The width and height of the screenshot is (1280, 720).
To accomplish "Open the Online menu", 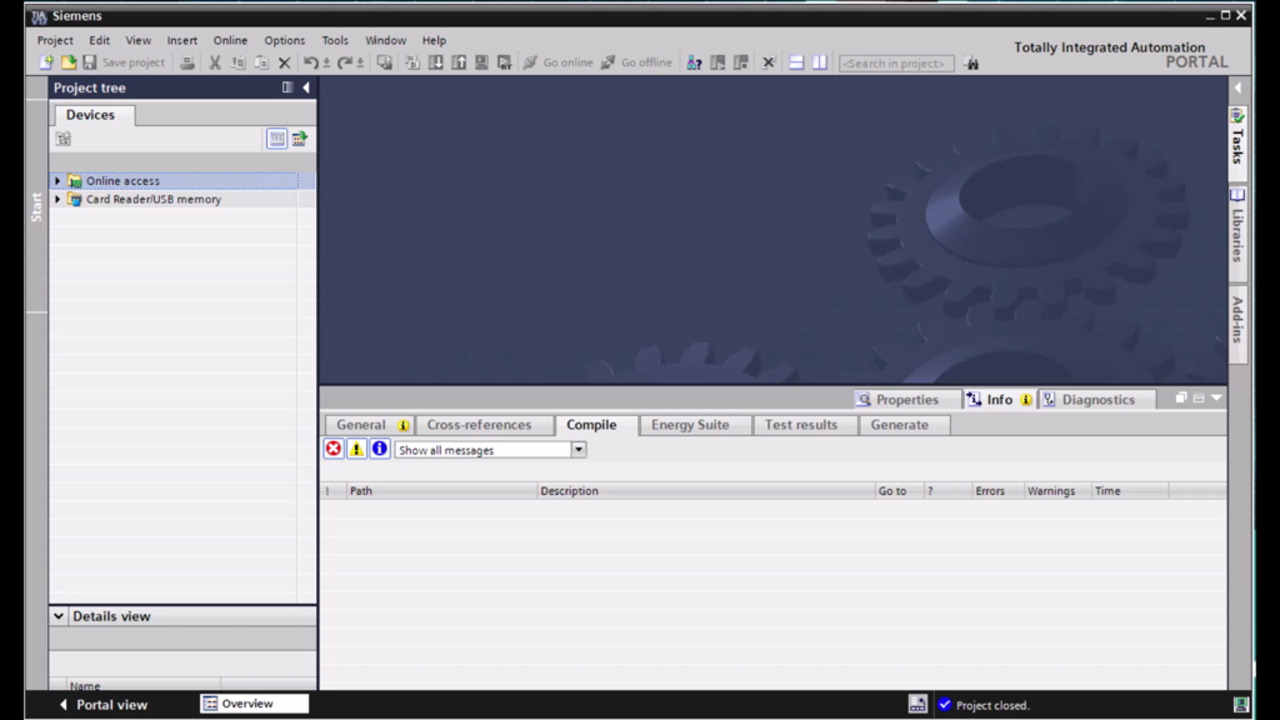I will click(x=230, y=40).
